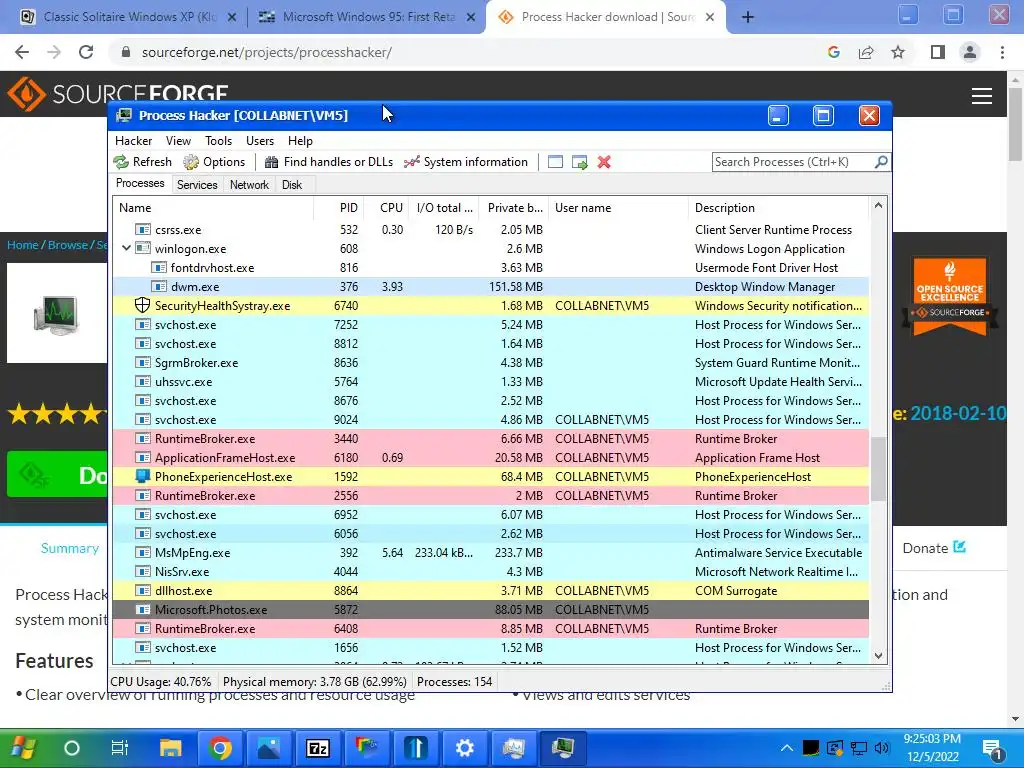Collapse the winlogon.exe tree node

pyautogui.click(x=126, y=248)
